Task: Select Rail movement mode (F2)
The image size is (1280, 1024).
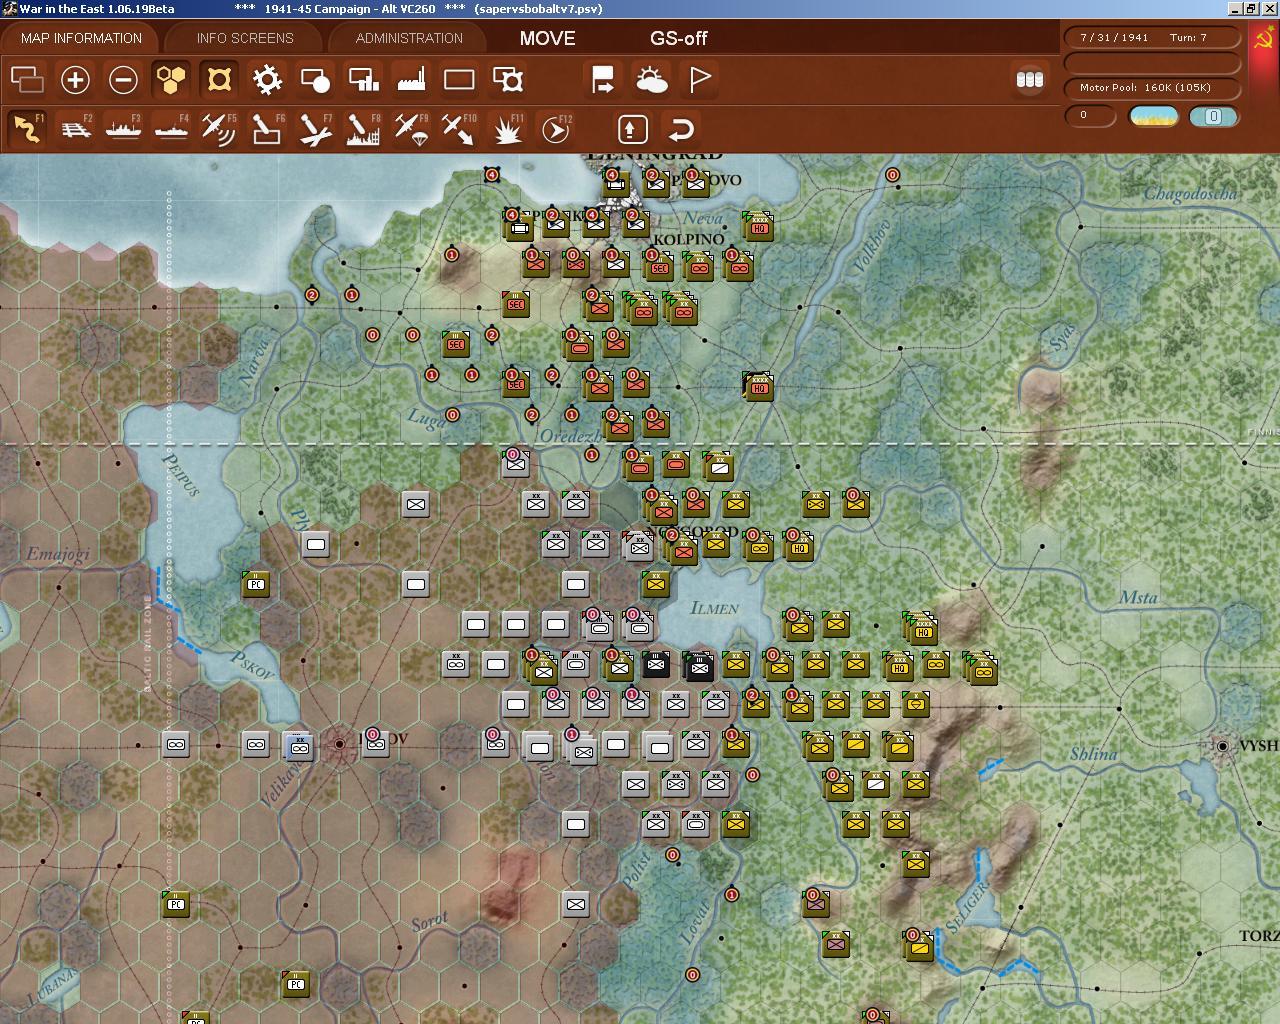Action: [x=75, y=129]
